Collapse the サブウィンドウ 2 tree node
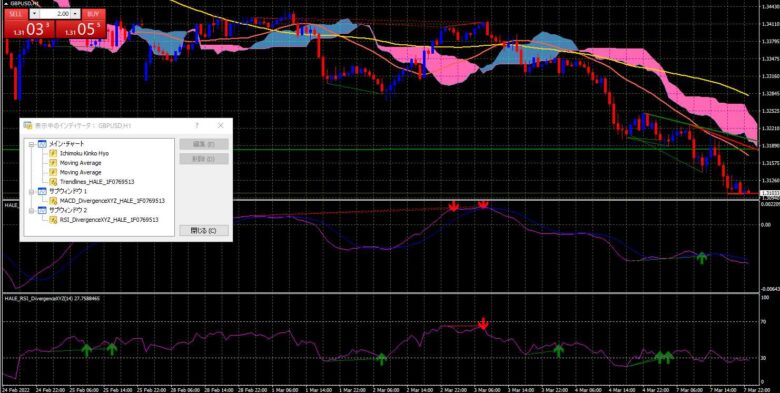The height and width of the screenshot is (393, 780). click(31, 210)
